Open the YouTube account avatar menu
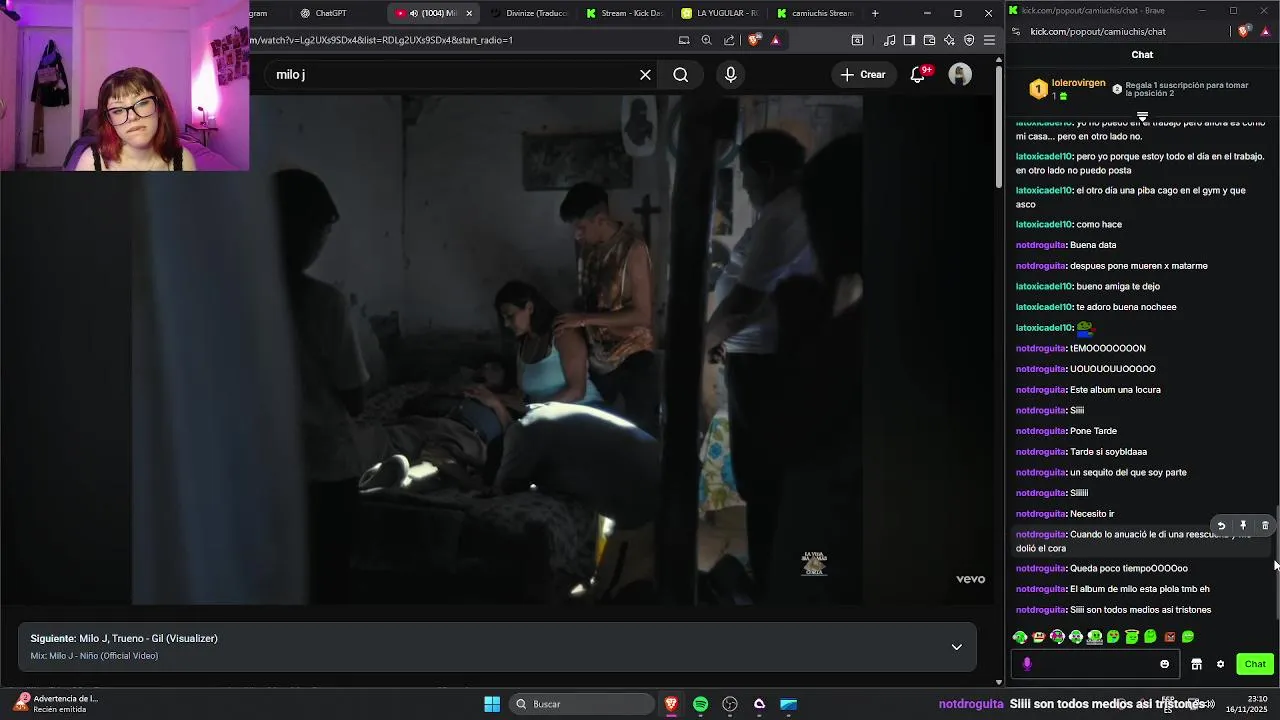 tap(960, 75)
